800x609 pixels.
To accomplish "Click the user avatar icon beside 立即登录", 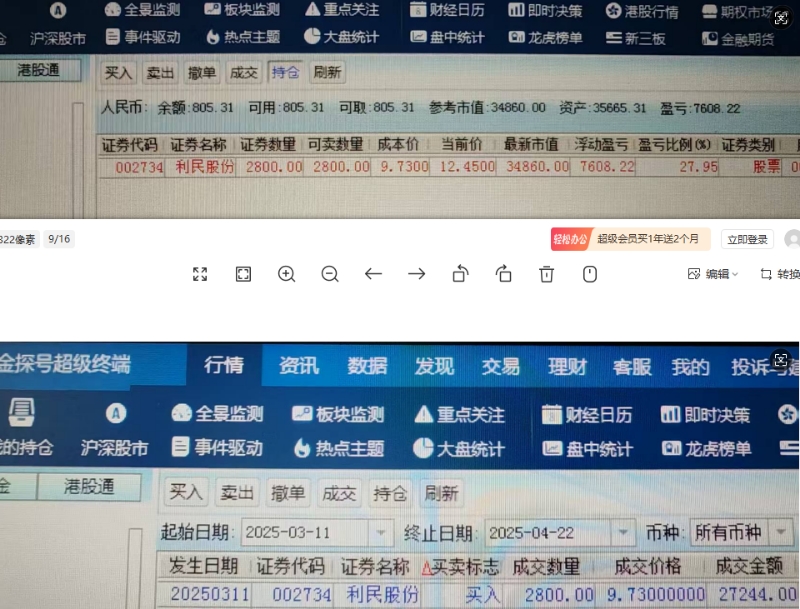I will [x=792, y=239].
